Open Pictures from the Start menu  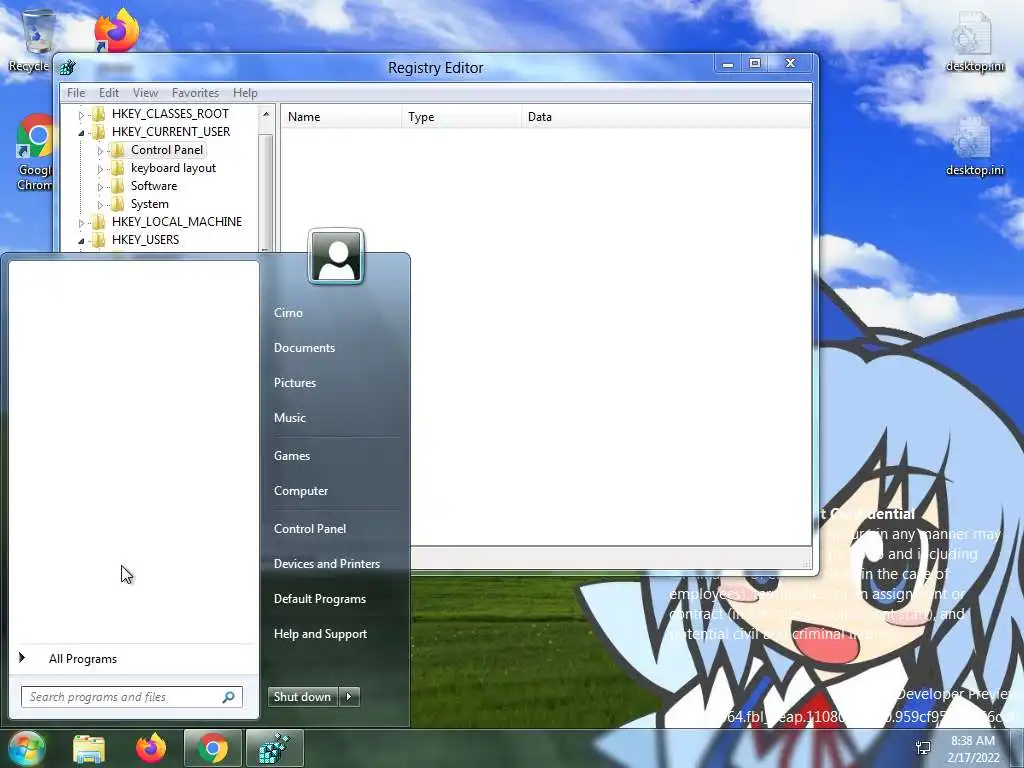295,383
